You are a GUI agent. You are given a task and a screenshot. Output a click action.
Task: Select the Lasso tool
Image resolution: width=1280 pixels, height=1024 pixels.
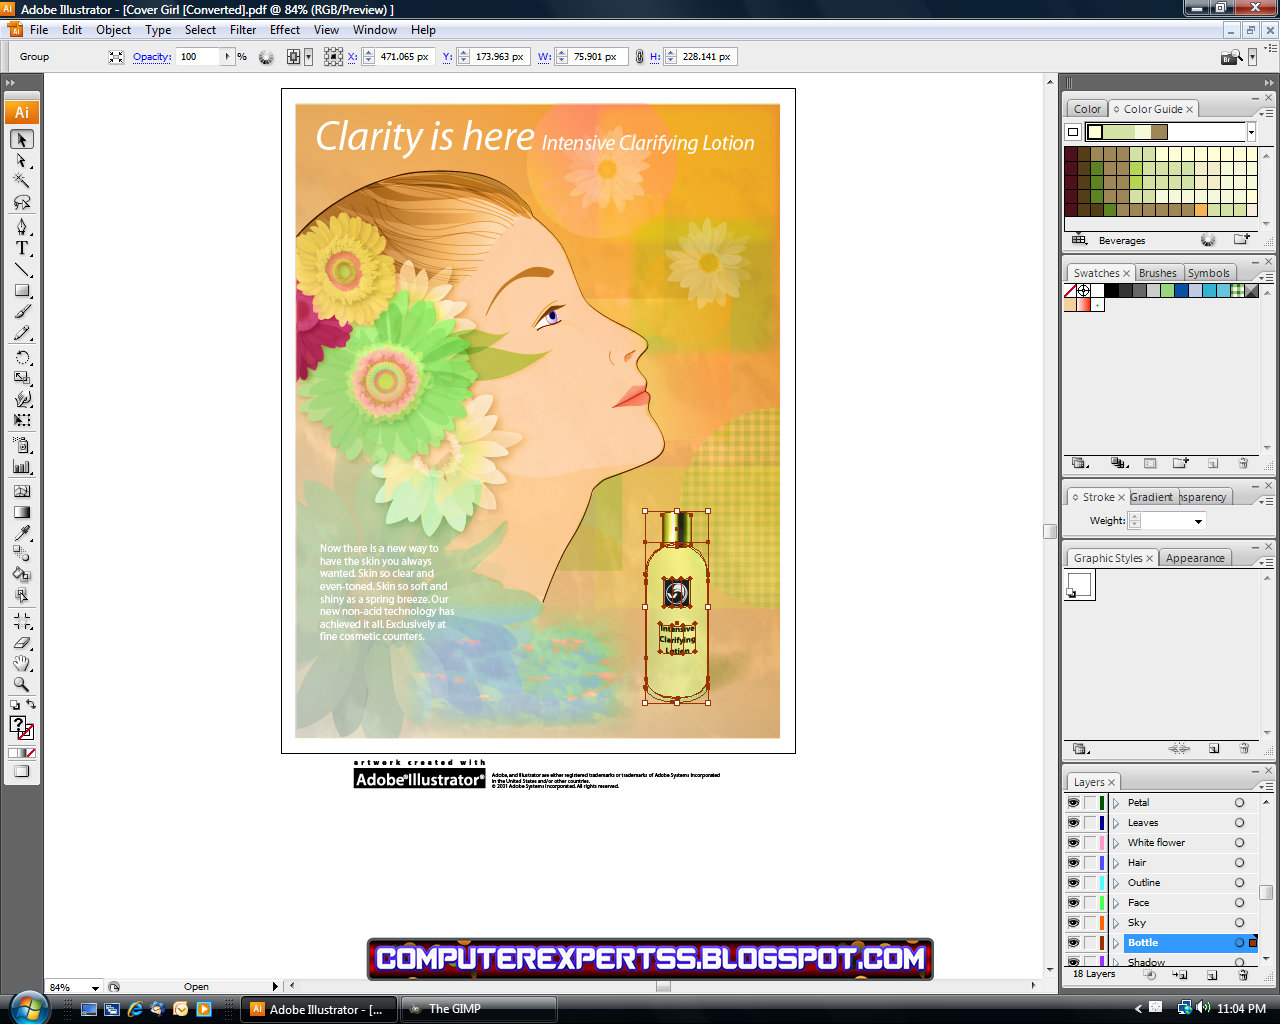tap(22, 202)
